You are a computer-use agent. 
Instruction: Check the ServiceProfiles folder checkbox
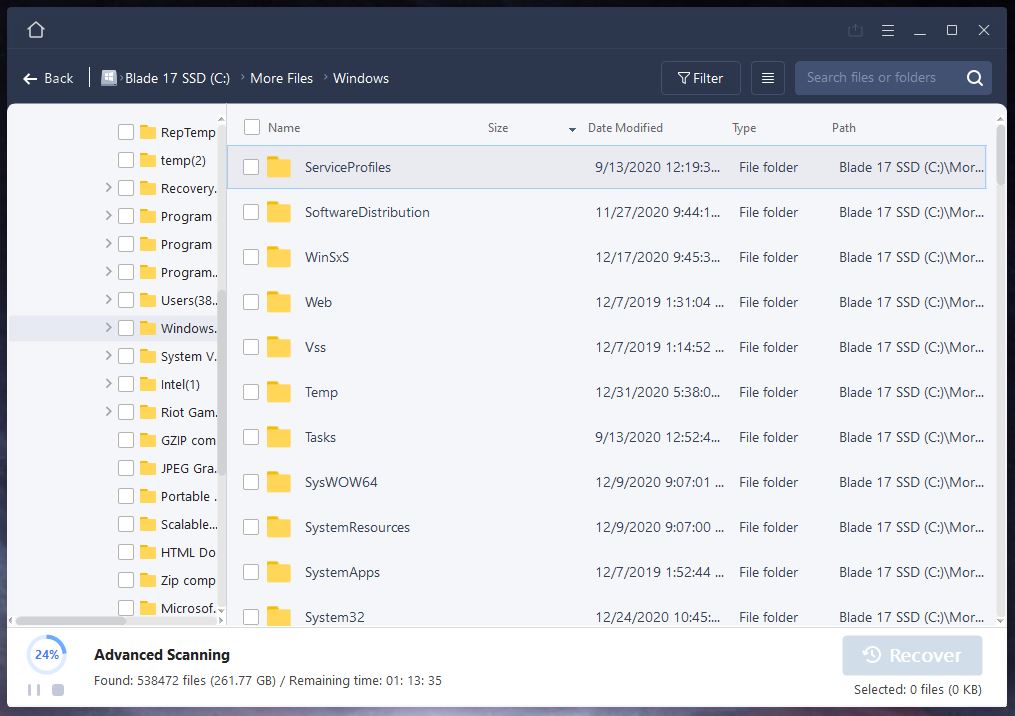point(251,167)
